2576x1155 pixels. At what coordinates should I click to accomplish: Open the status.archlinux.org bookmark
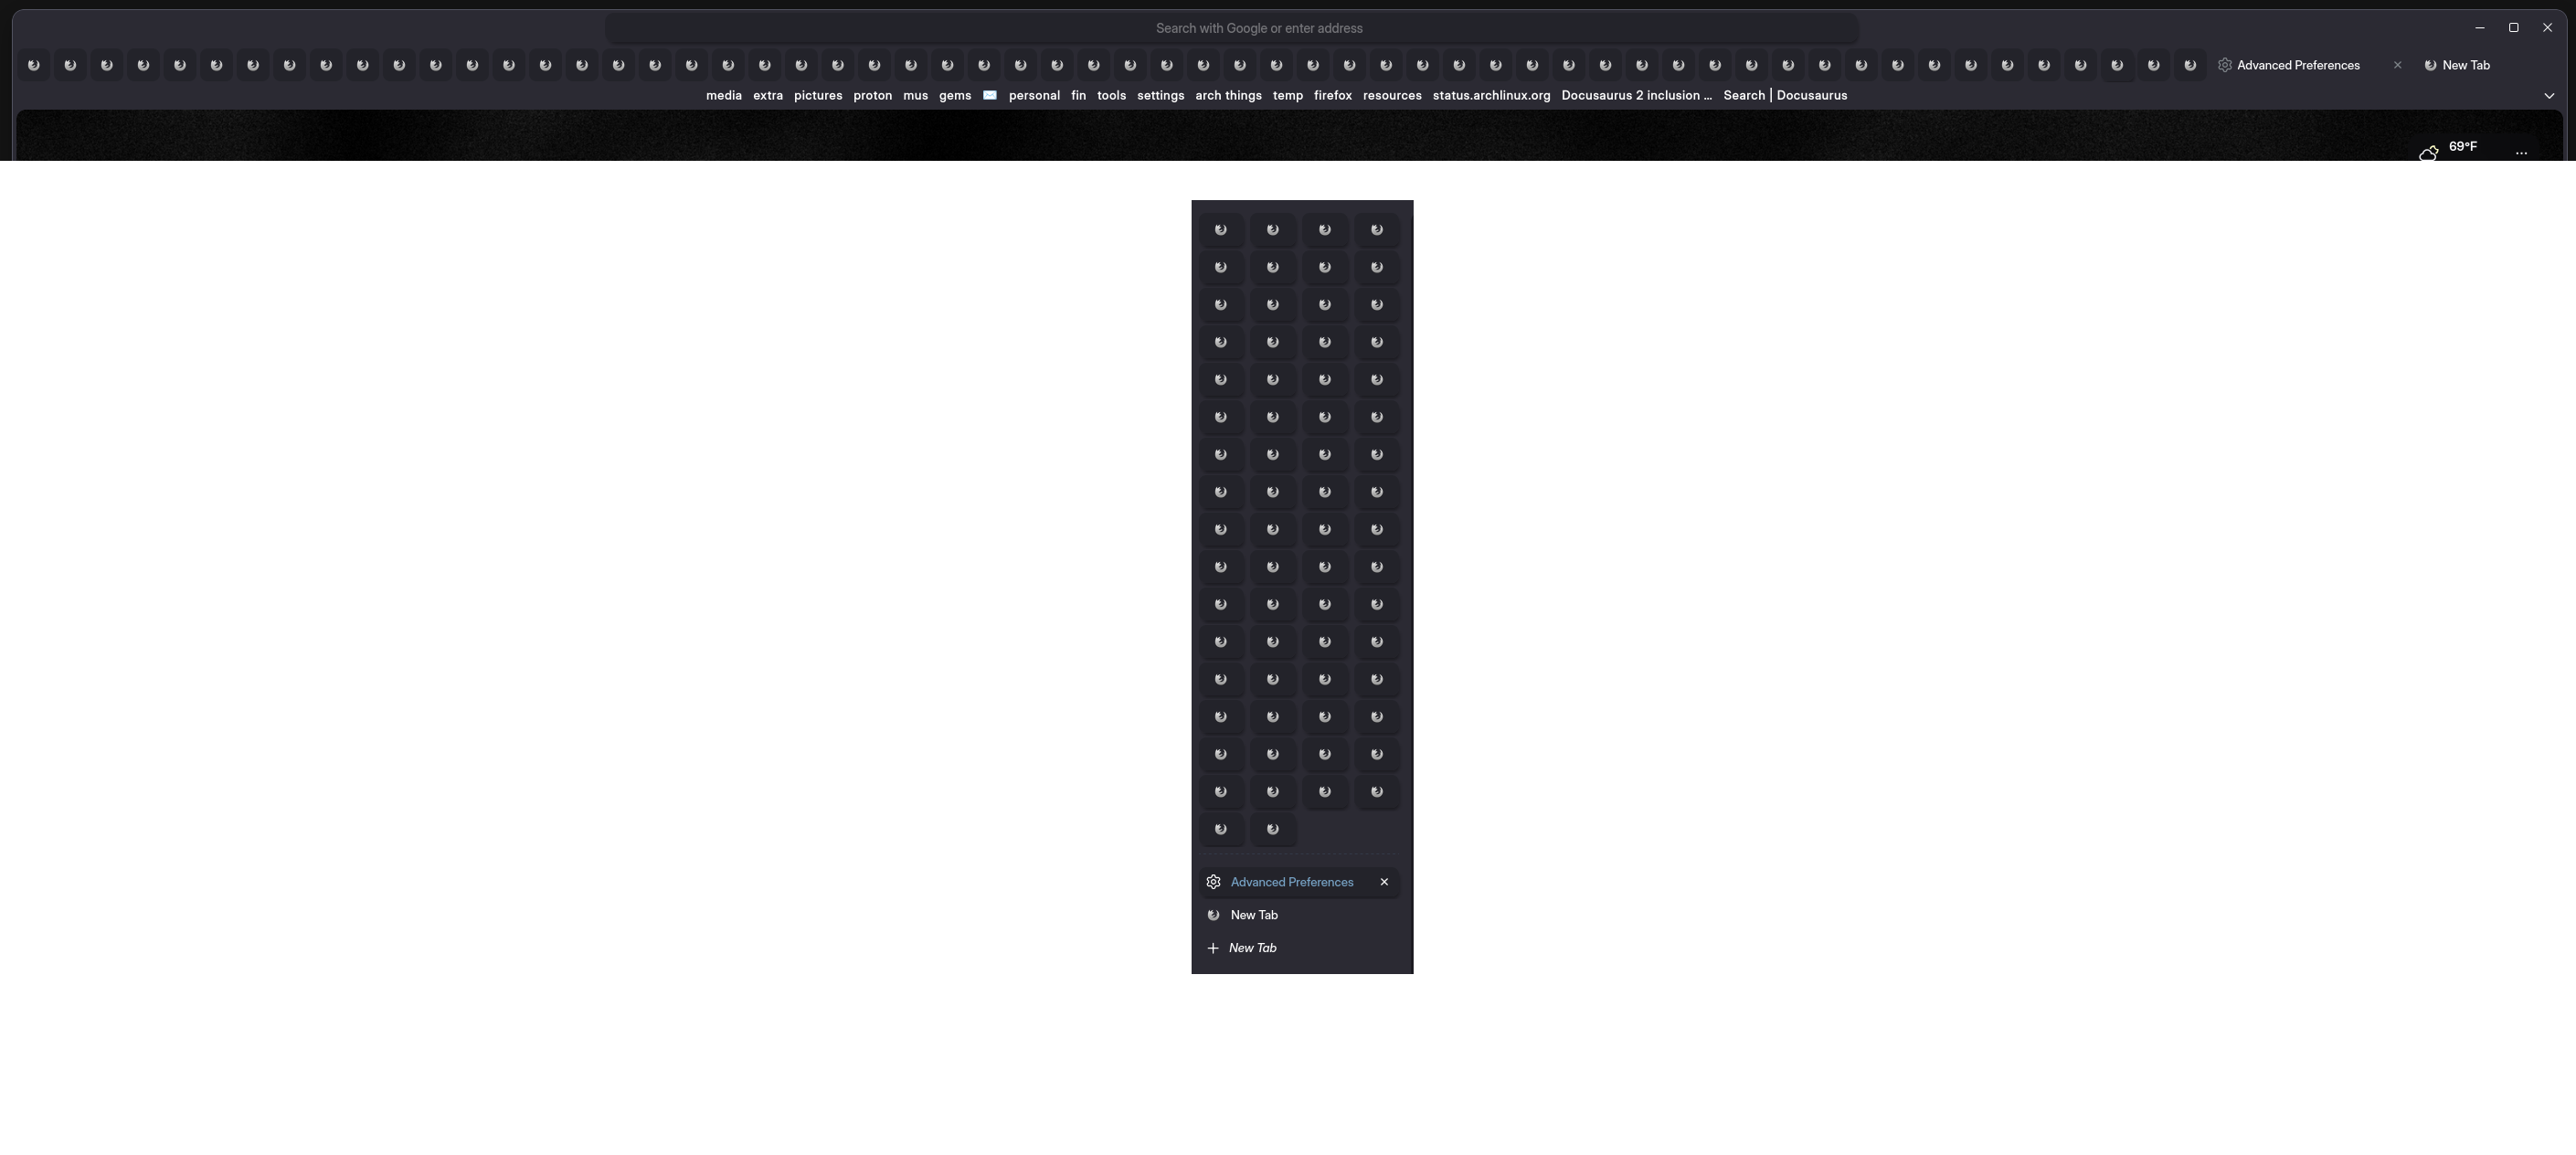[1491, 95]
